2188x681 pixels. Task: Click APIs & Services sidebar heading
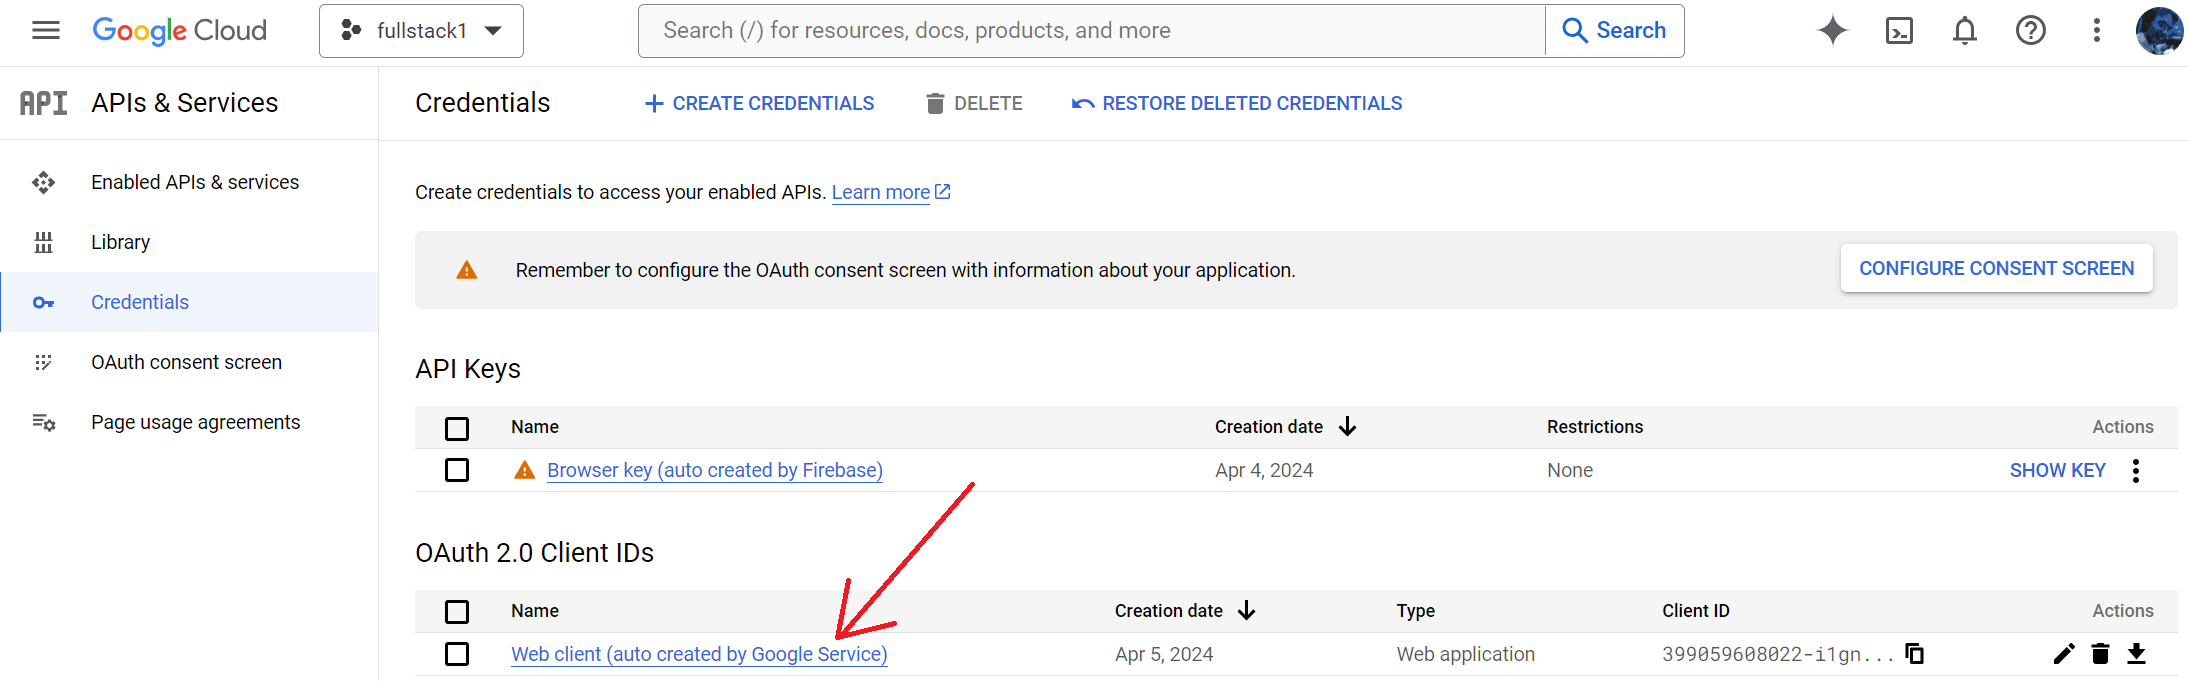coord(185,103)
